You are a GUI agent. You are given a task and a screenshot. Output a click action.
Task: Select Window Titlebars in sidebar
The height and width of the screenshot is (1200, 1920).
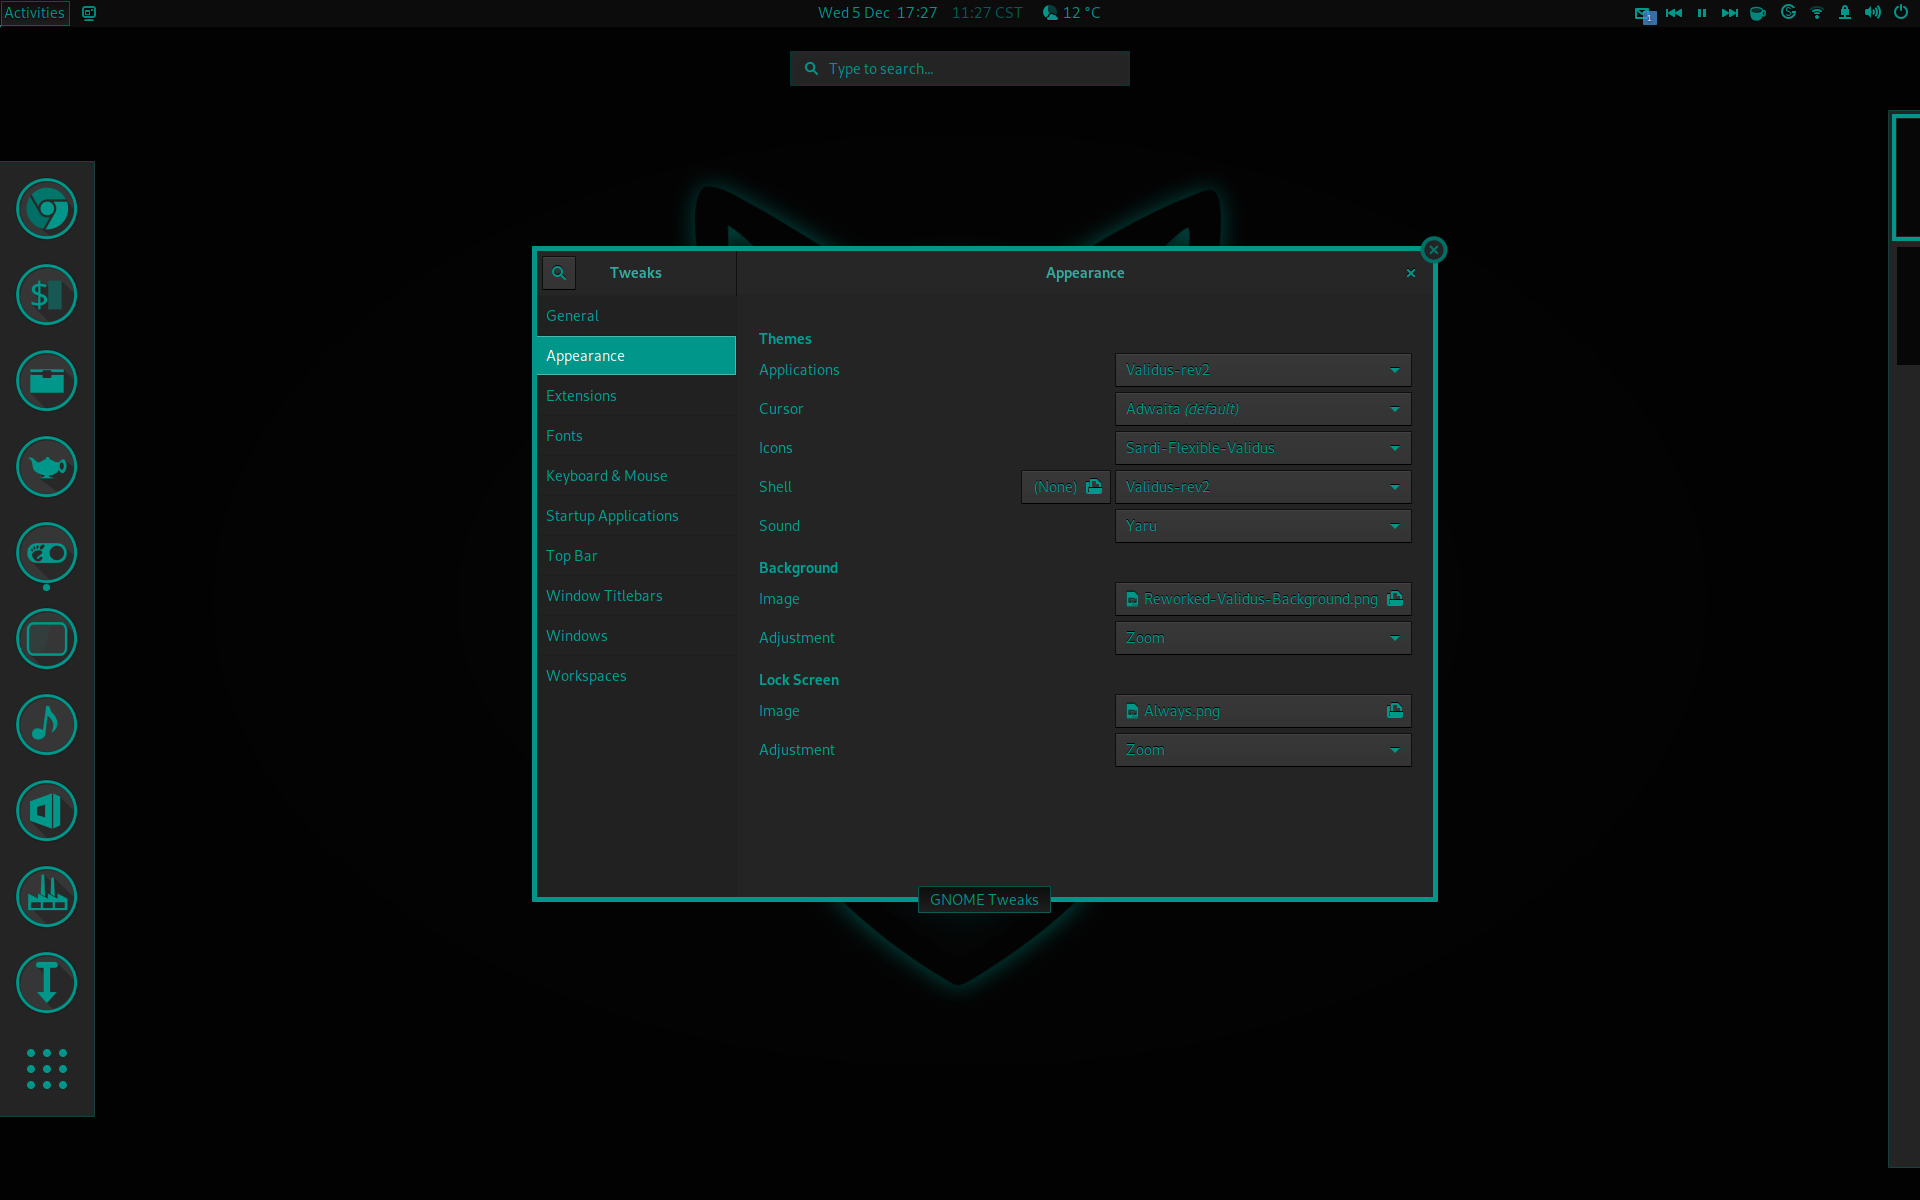[x=636, y=596]
